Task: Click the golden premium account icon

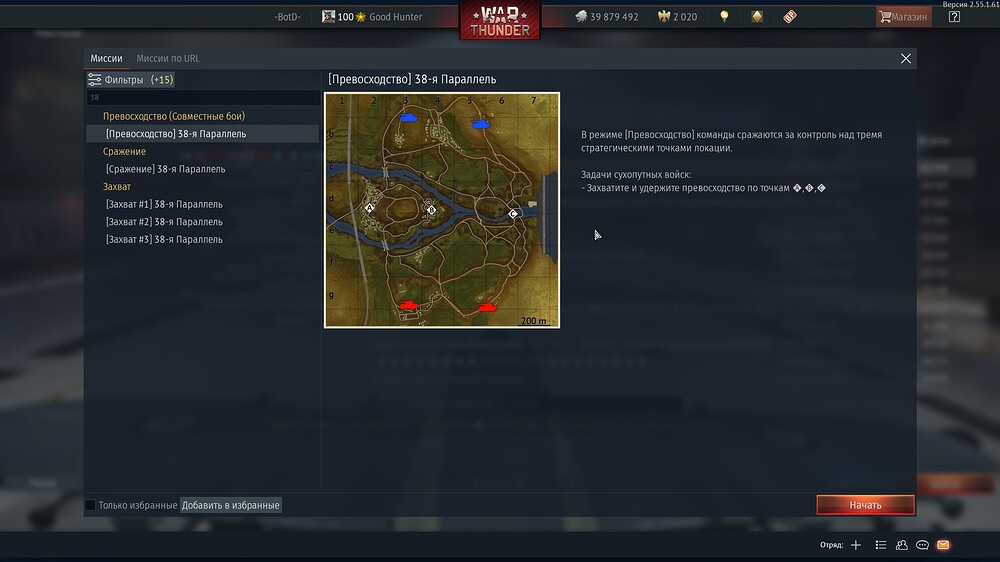Action: click(x=757, y=17)
